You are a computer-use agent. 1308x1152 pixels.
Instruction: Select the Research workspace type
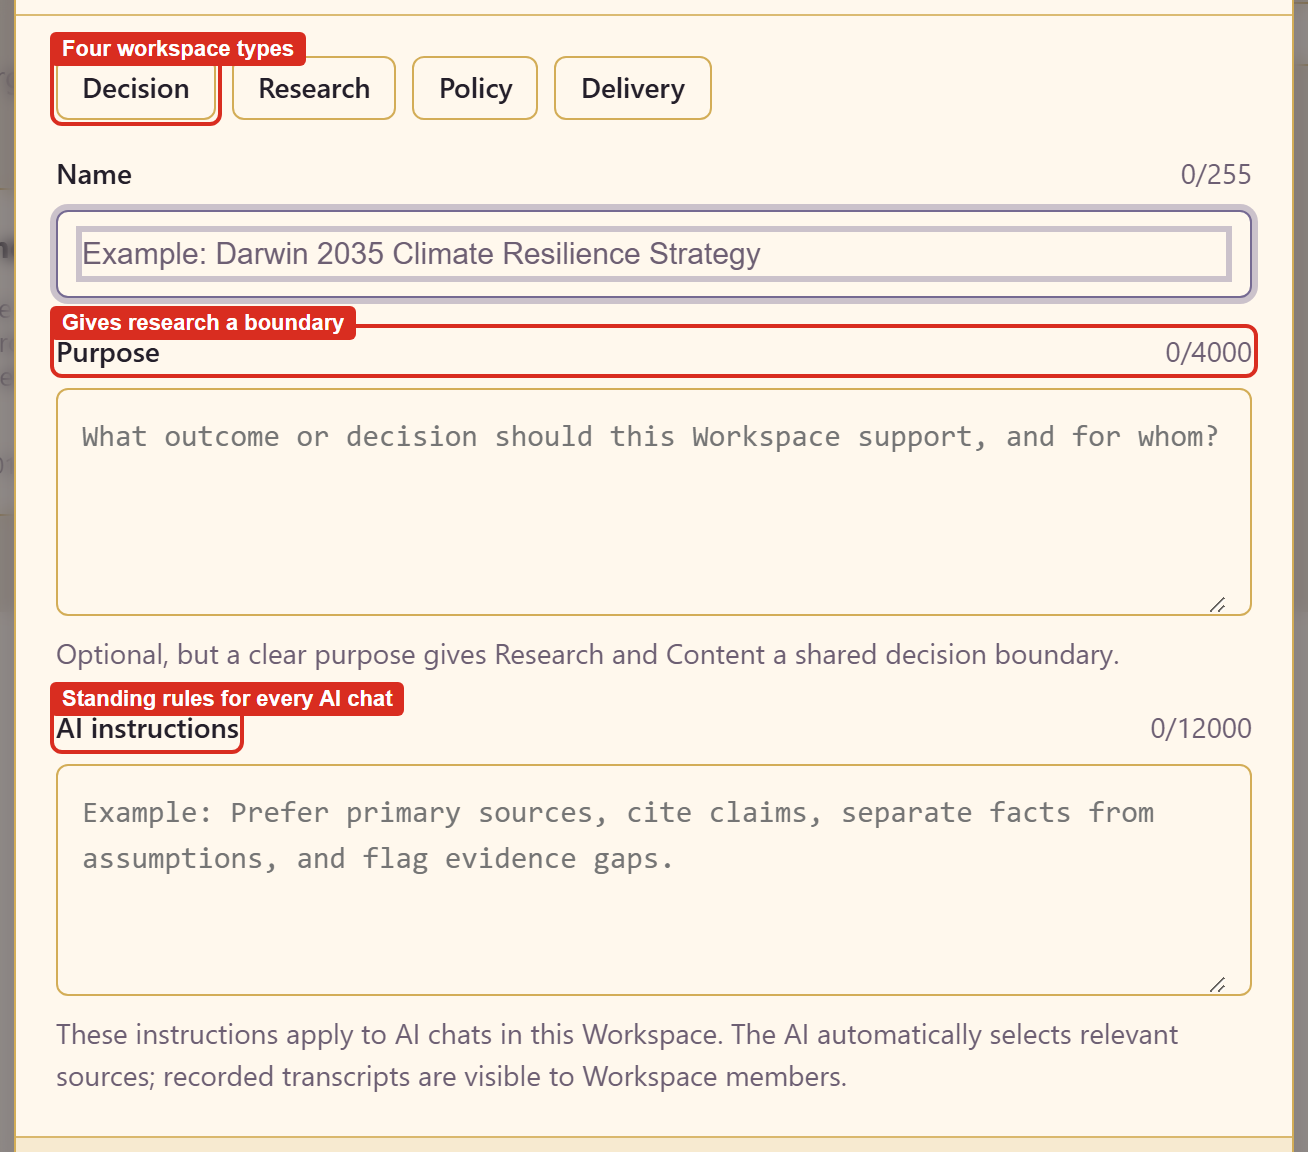tap(314, 89)
